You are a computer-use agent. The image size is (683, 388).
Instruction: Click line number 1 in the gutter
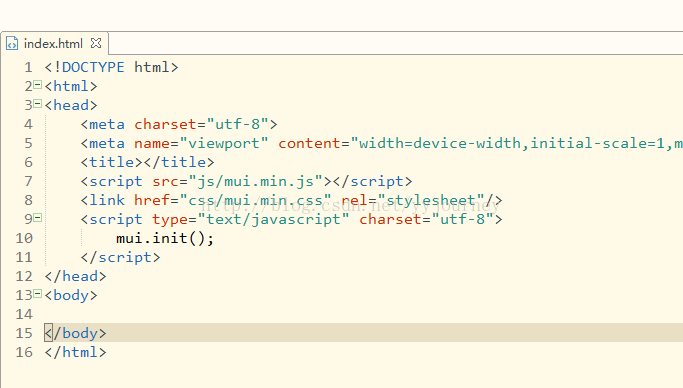28,67
